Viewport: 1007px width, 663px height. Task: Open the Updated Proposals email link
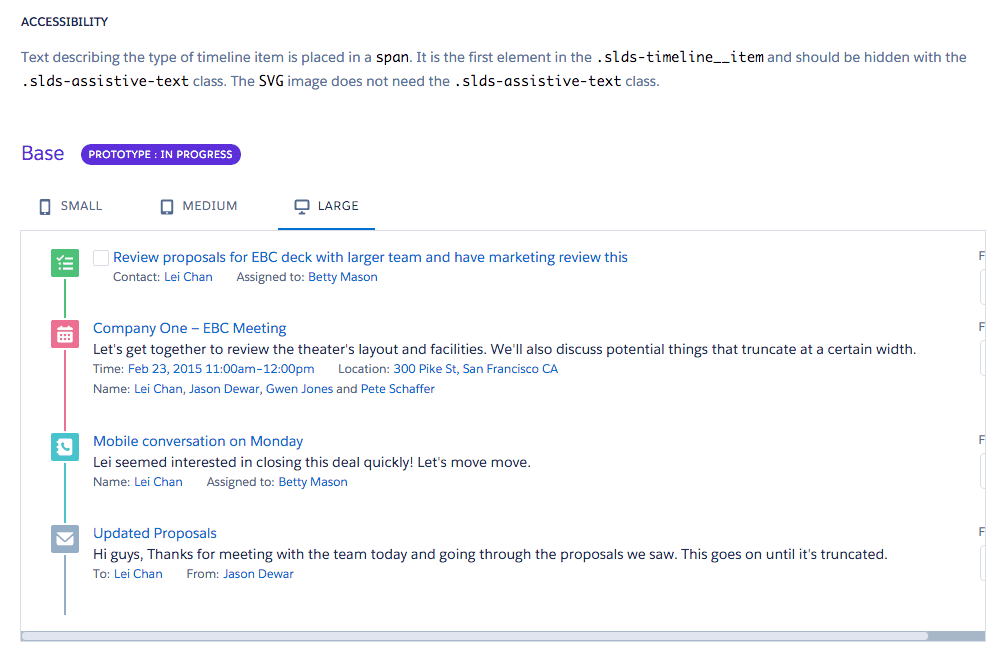(155, 533)
